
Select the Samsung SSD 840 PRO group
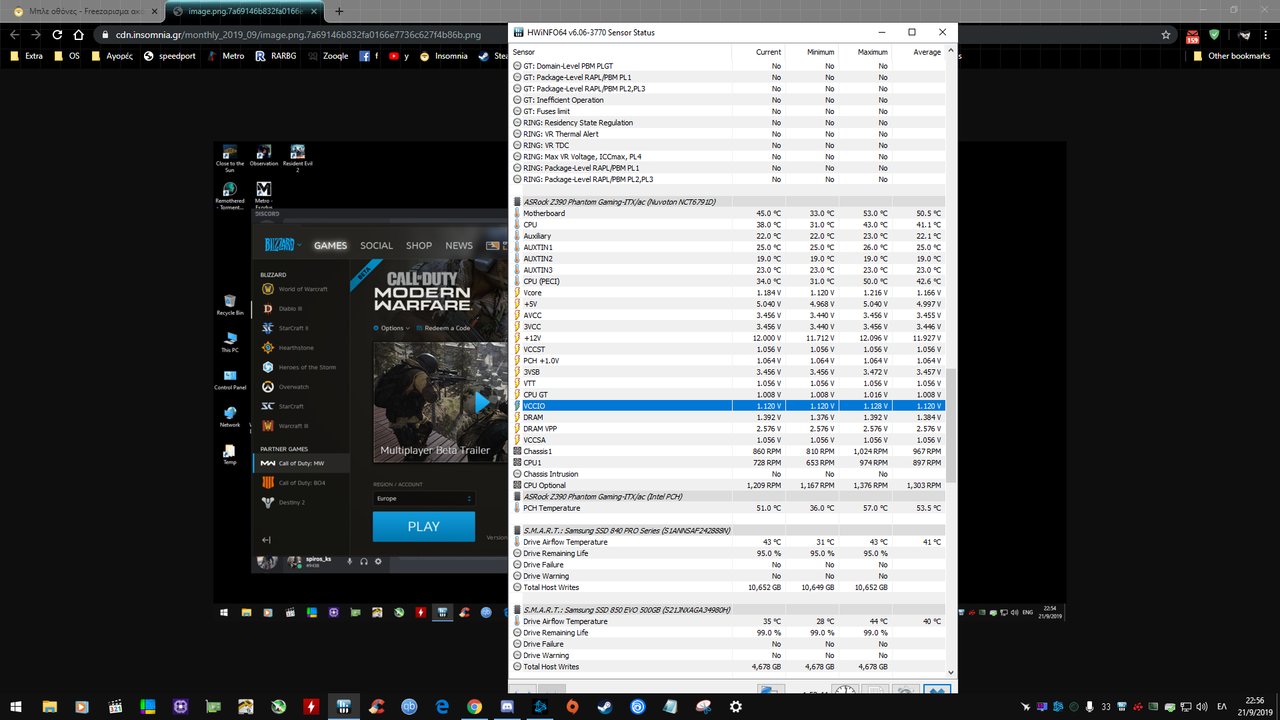coord(730,530)
